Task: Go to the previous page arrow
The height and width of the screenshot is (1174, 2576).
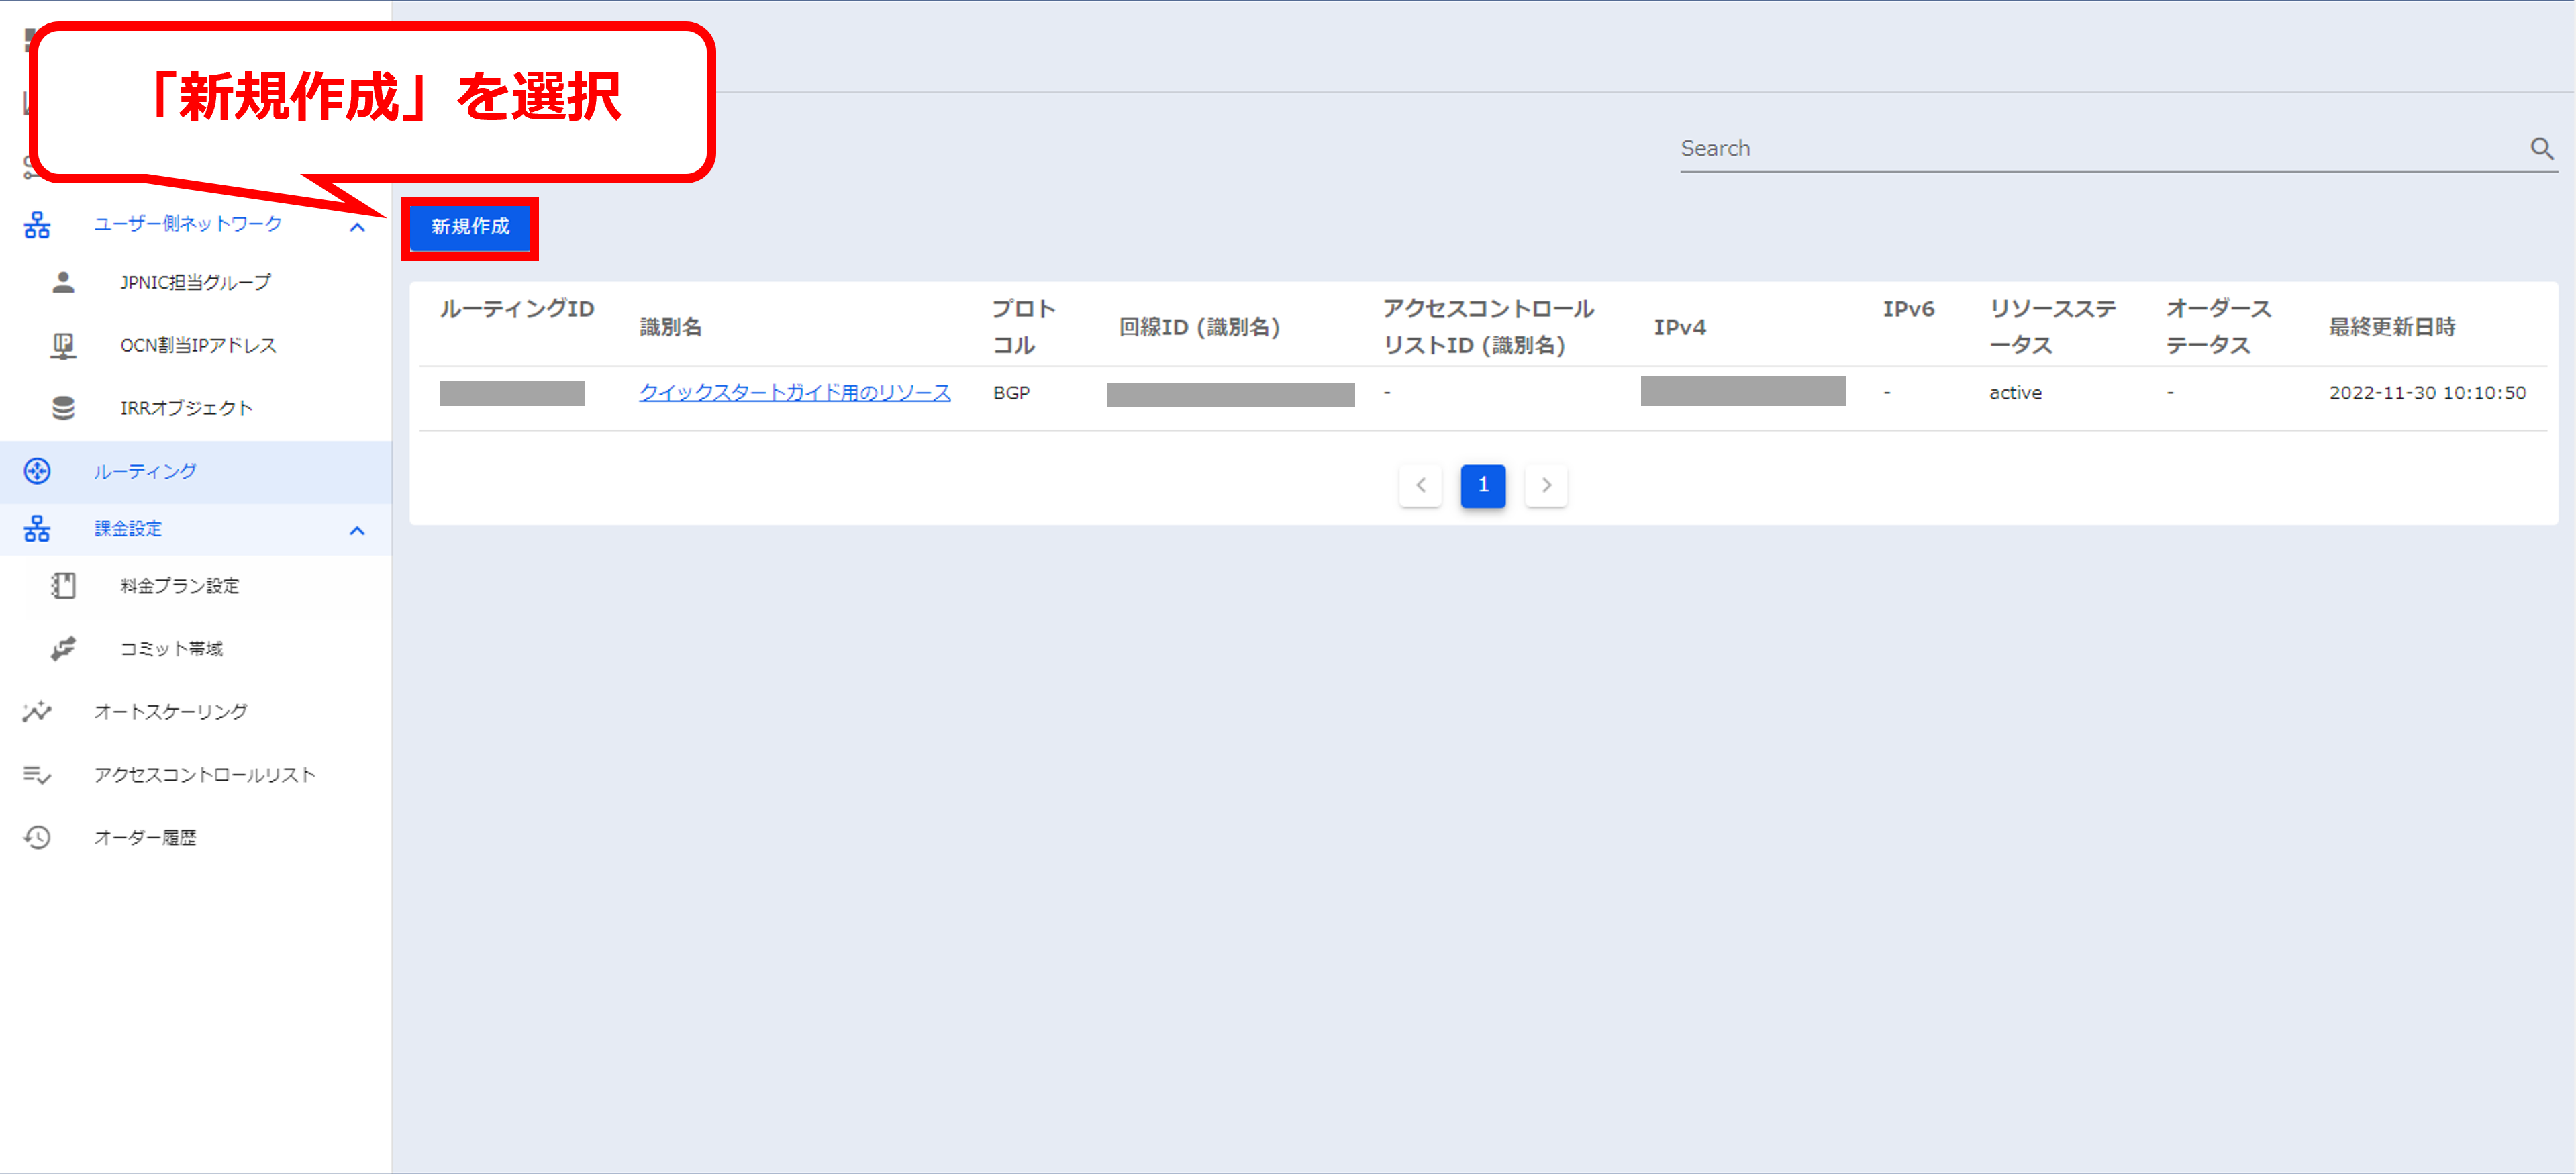Action: 1420,486
